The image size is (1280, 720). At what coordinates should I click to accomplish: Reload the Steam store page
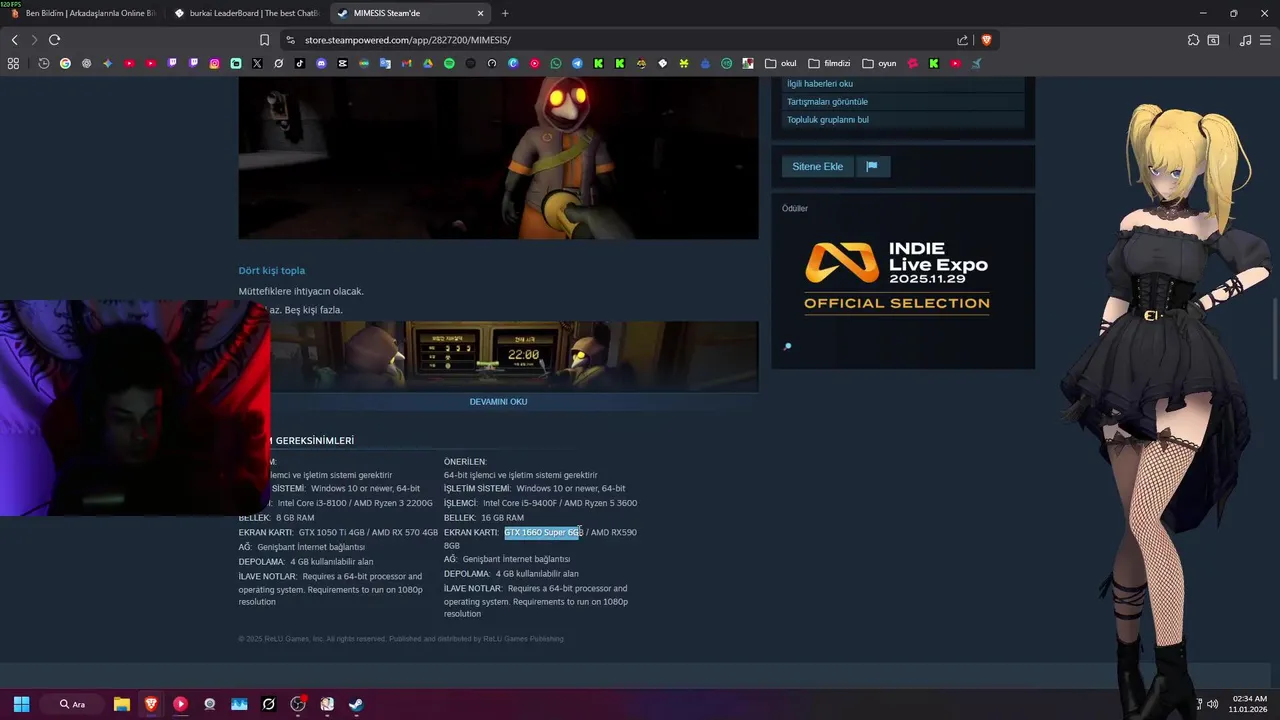(54, 40)
